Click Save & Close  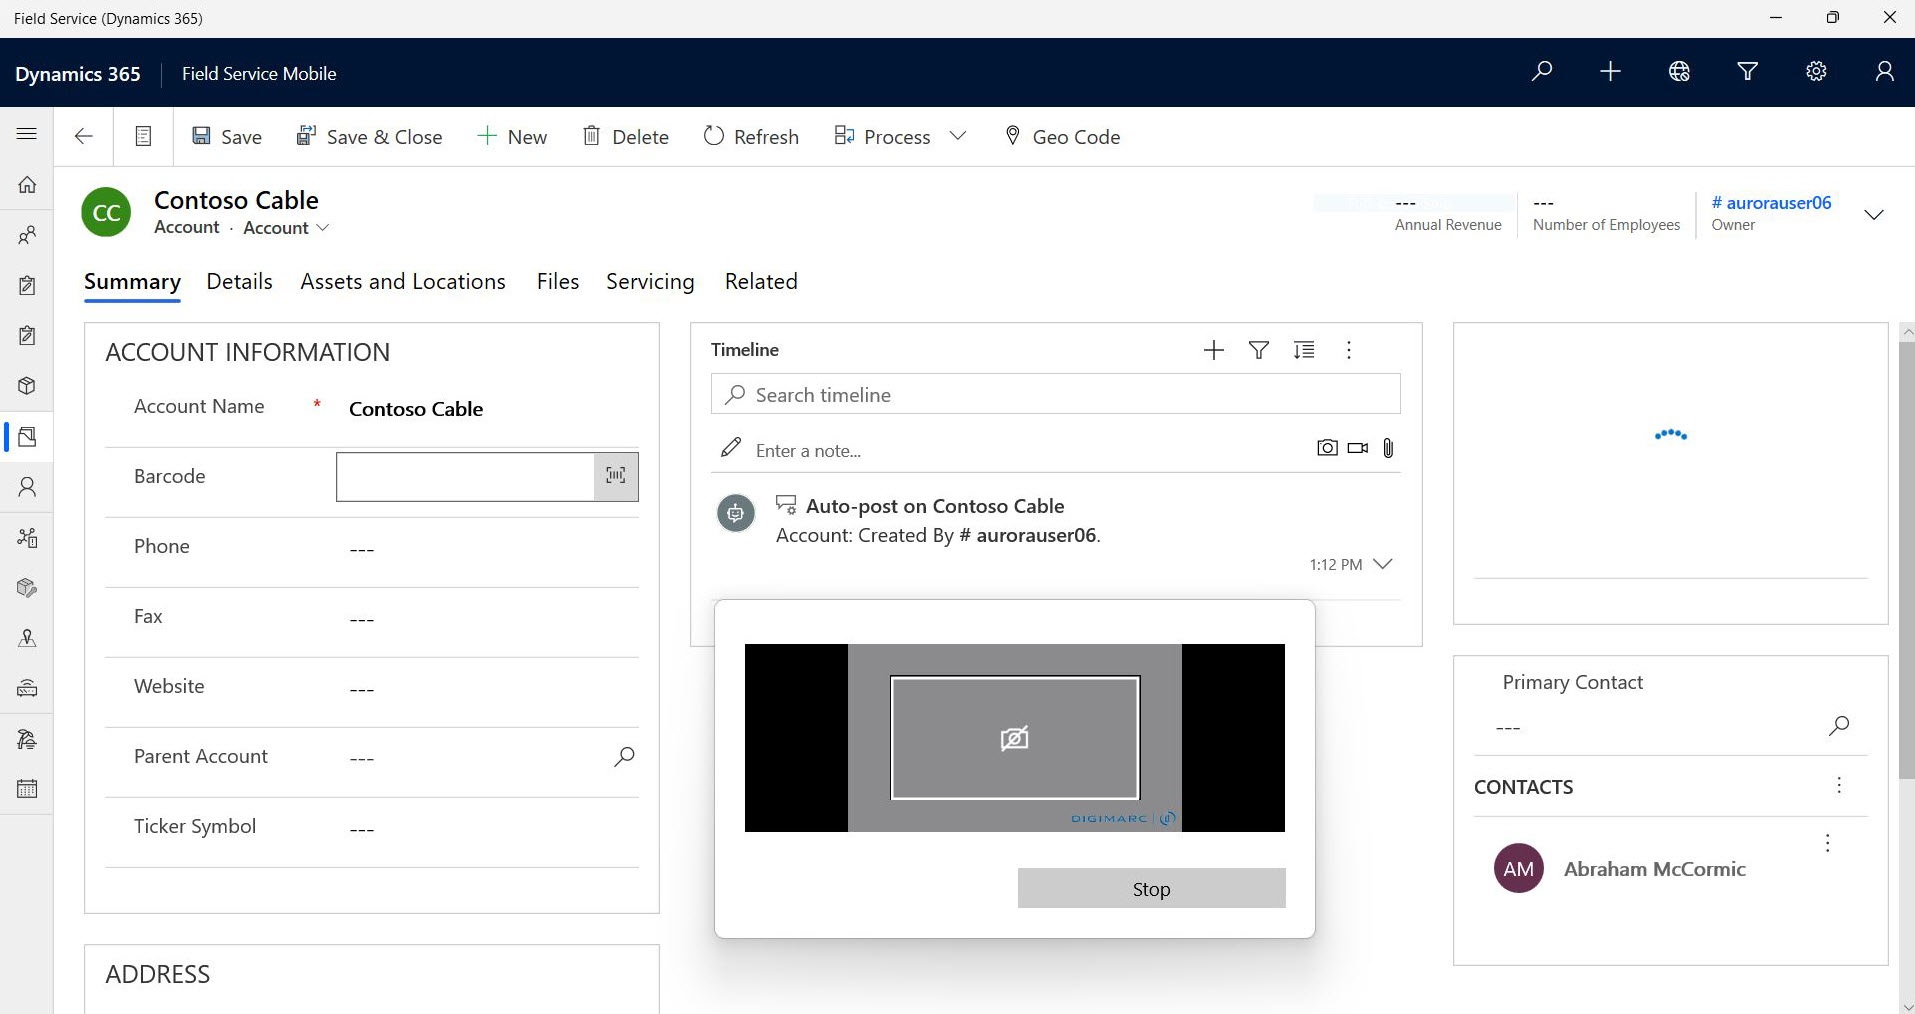pyautogui.click(x=369, y=136)
